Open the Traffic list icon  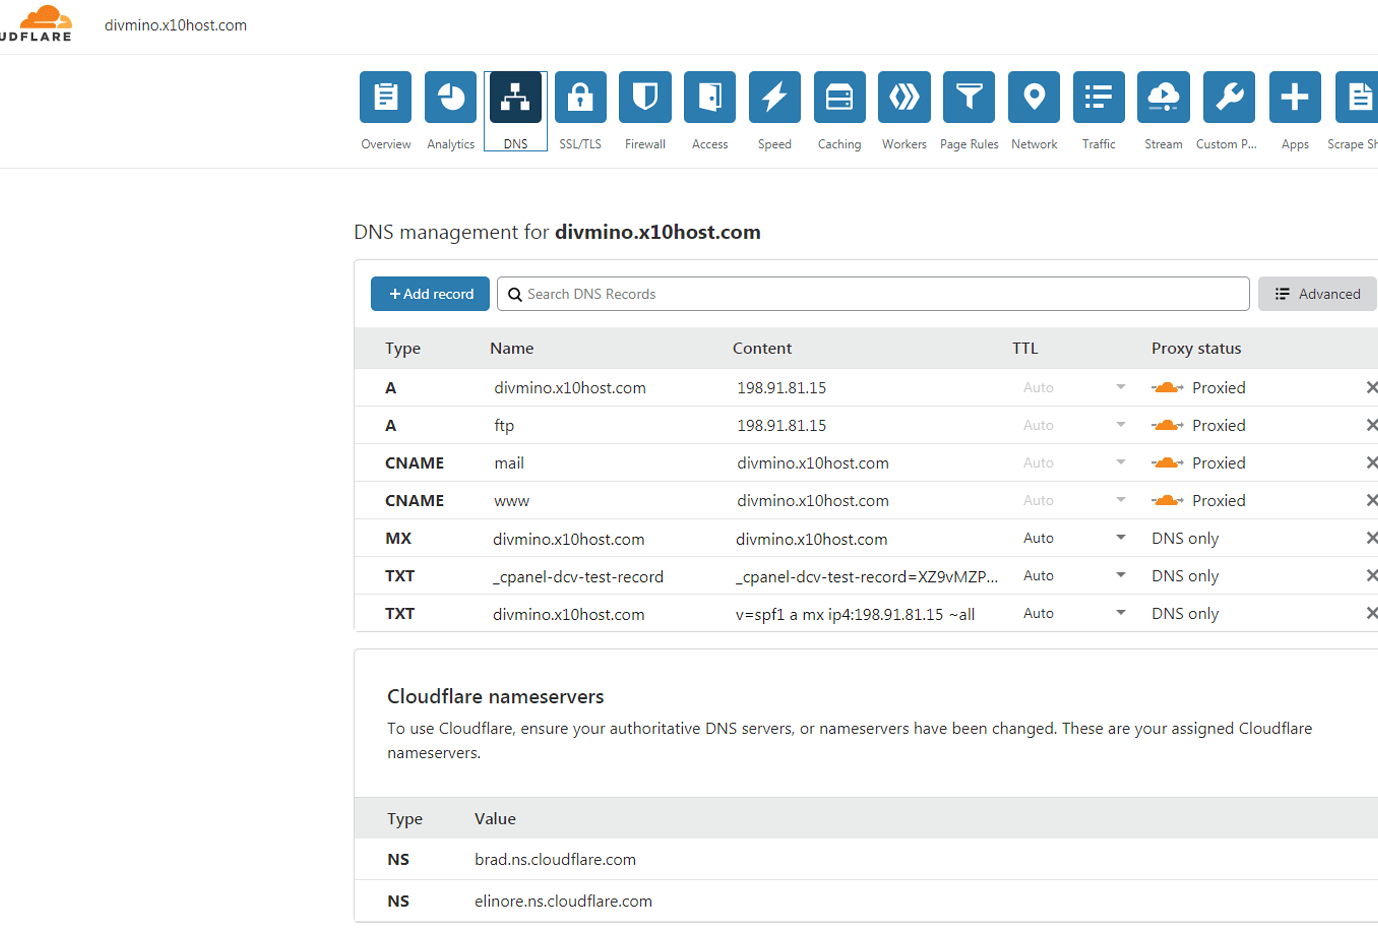pyautogui.click(x=1099, y=97)
